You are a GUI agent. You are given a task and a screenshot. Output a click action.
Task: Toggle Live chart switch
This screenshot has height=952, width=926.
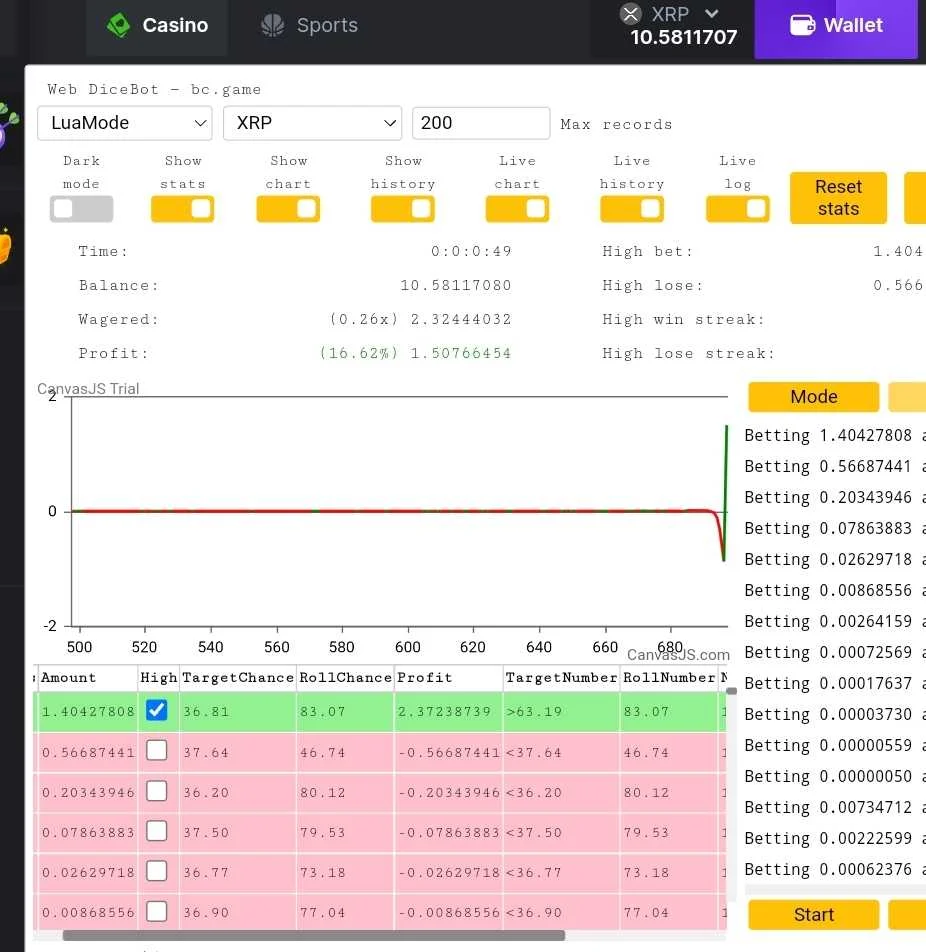click(x=517, y=209)
